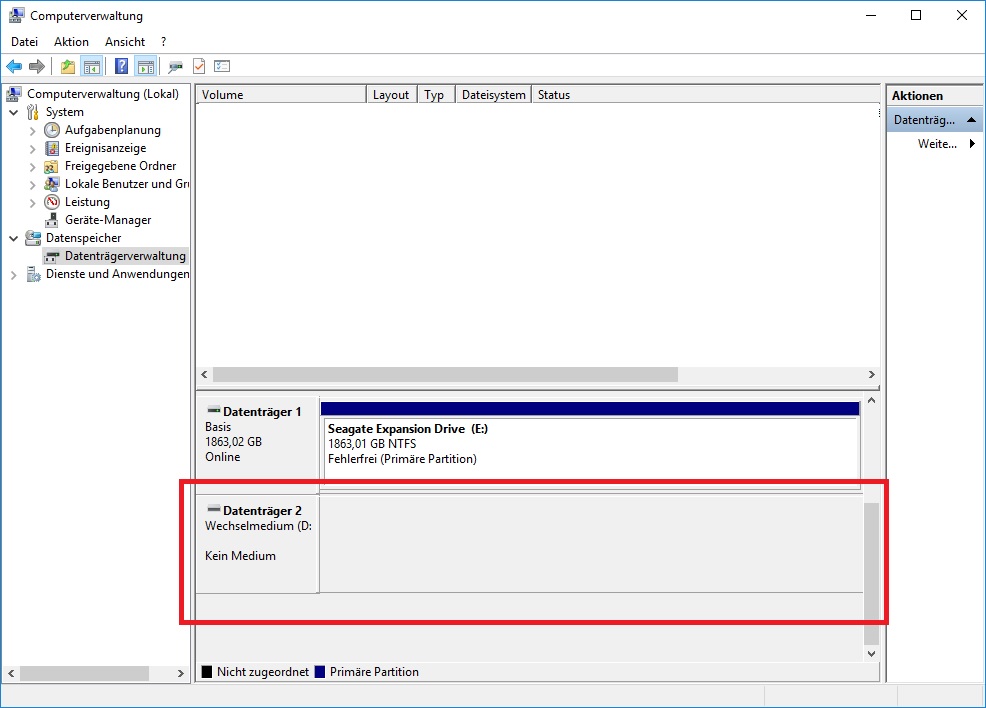Expand Dienste und Anwendungen node
The image size is (986, 708).
[14, 275]
